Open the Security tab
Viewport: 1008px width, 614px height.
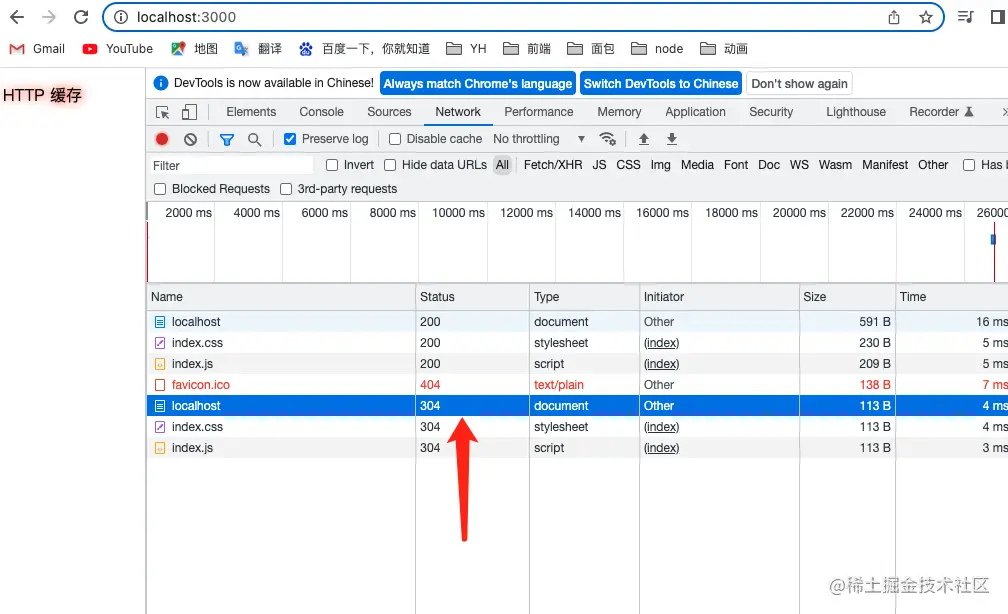pyautogui.click(x=771, y=112)
